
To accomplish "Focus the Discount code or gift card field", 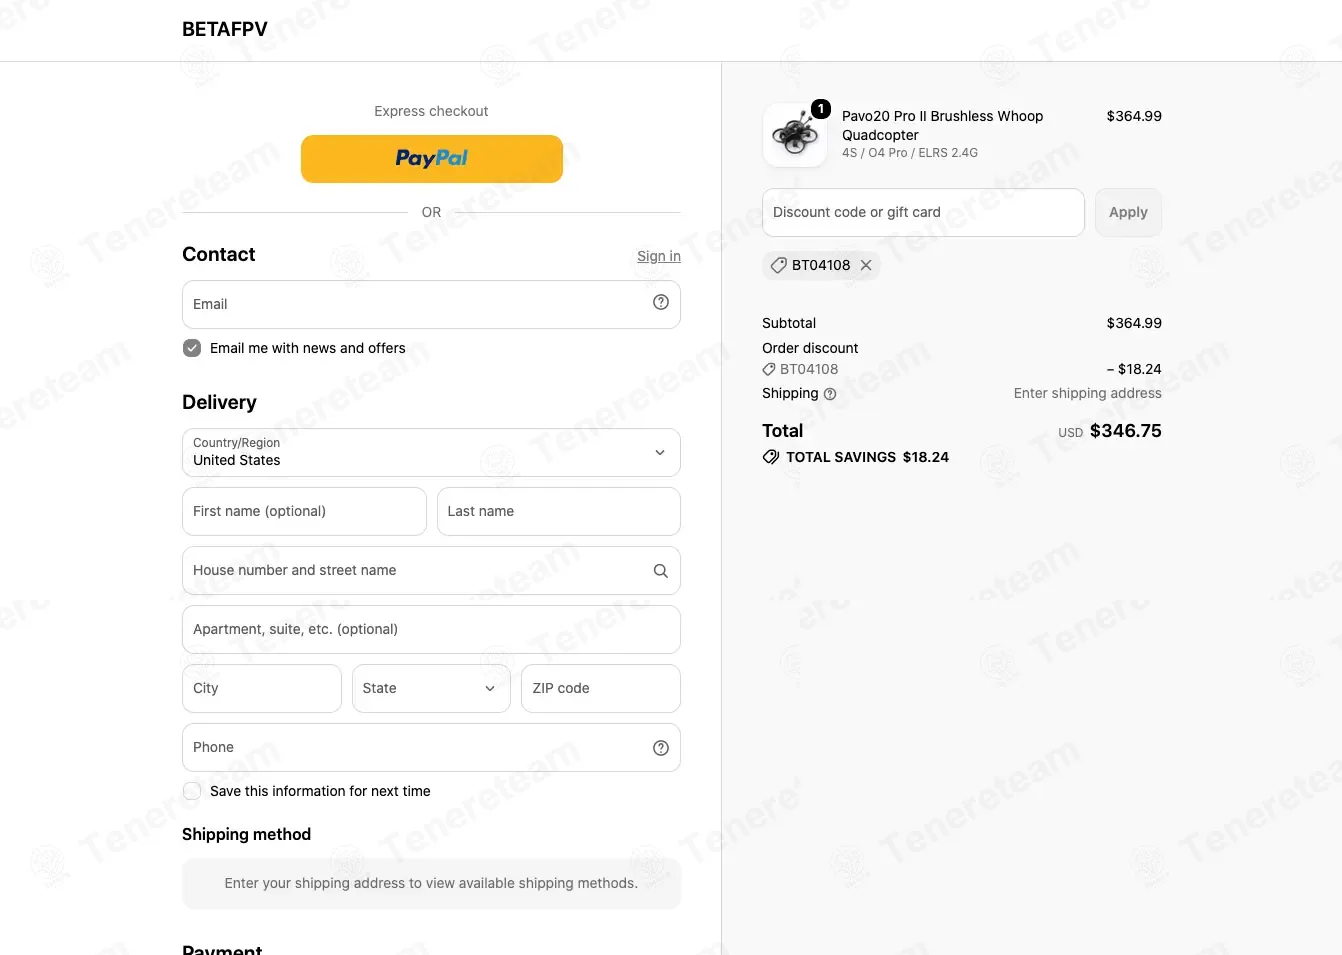I will [x=923, y=213].
